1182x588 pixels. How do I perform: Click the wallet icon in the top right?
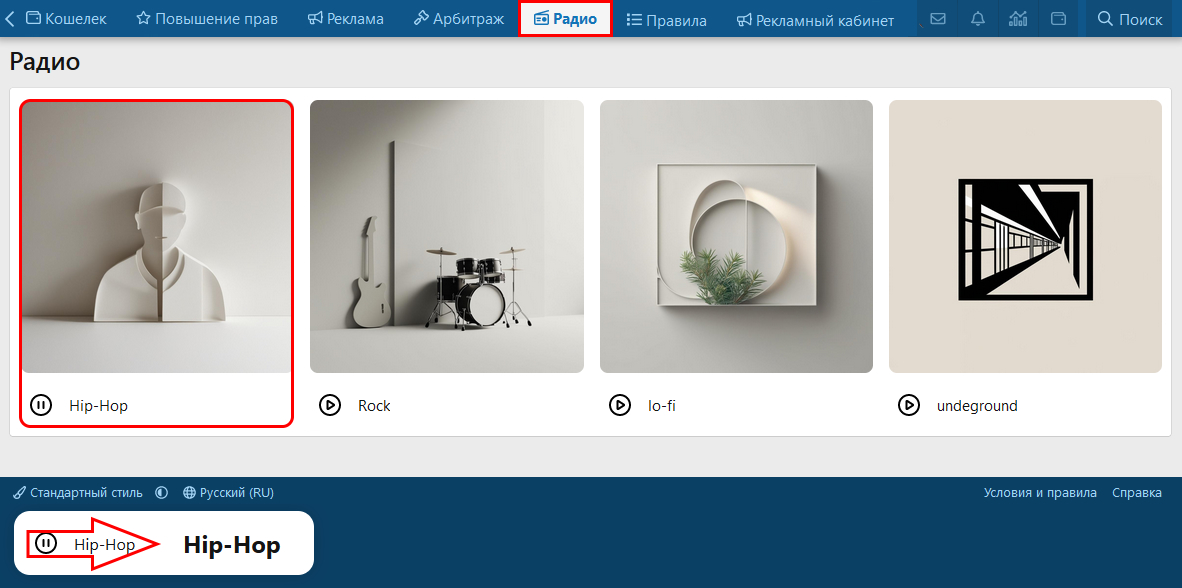(x=1058, y=19)
